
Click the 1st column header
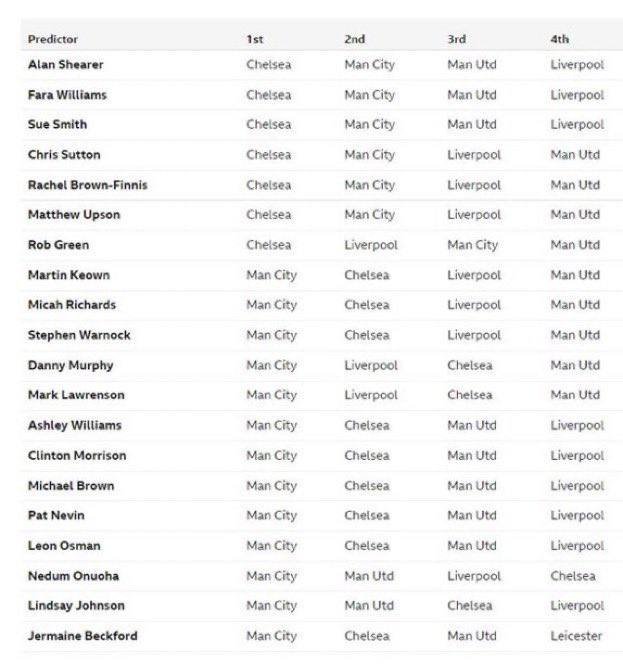click(255, 39)
